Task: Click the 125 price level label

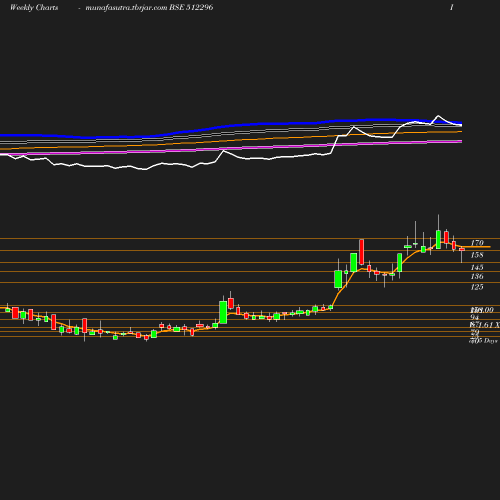Action: 477,287
